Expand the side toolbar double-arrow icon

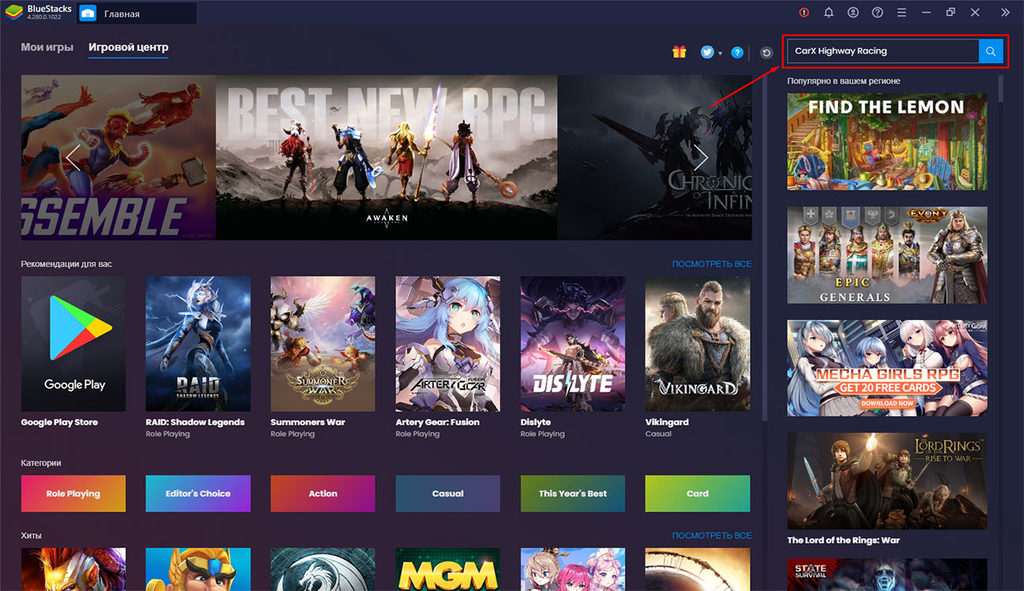point(1005,12)
